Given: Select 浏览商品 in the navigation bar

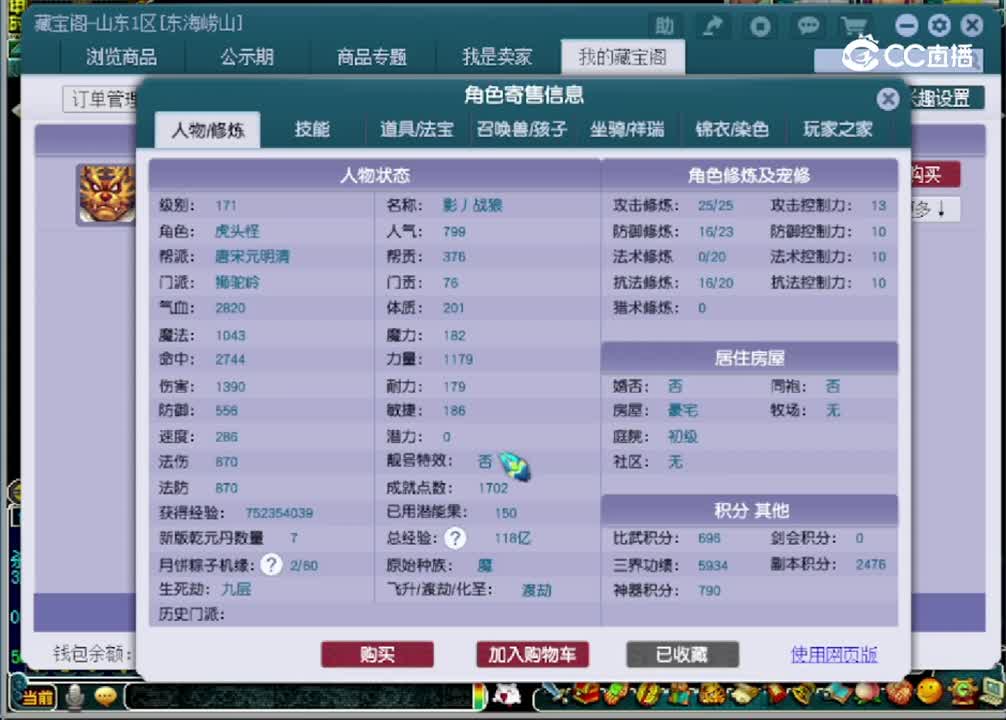Looking at the screenshot, I should tap(121, 58).
